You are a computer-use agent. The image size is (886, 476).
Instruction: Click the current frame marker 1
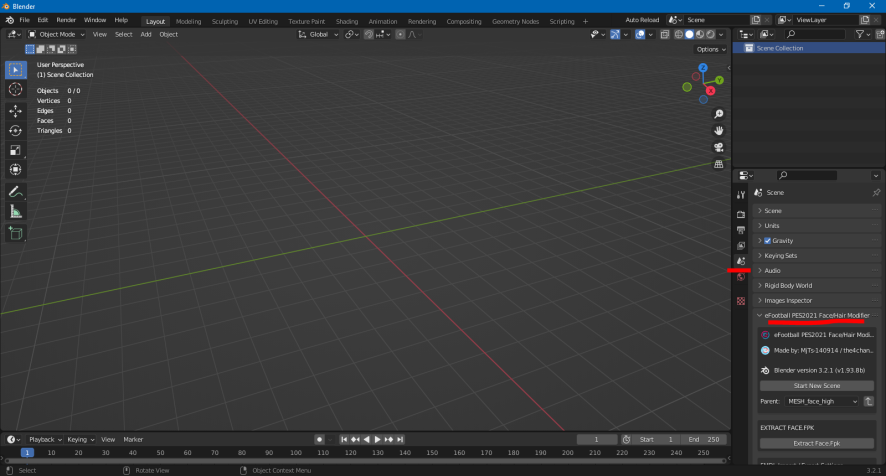coord(27,452)
